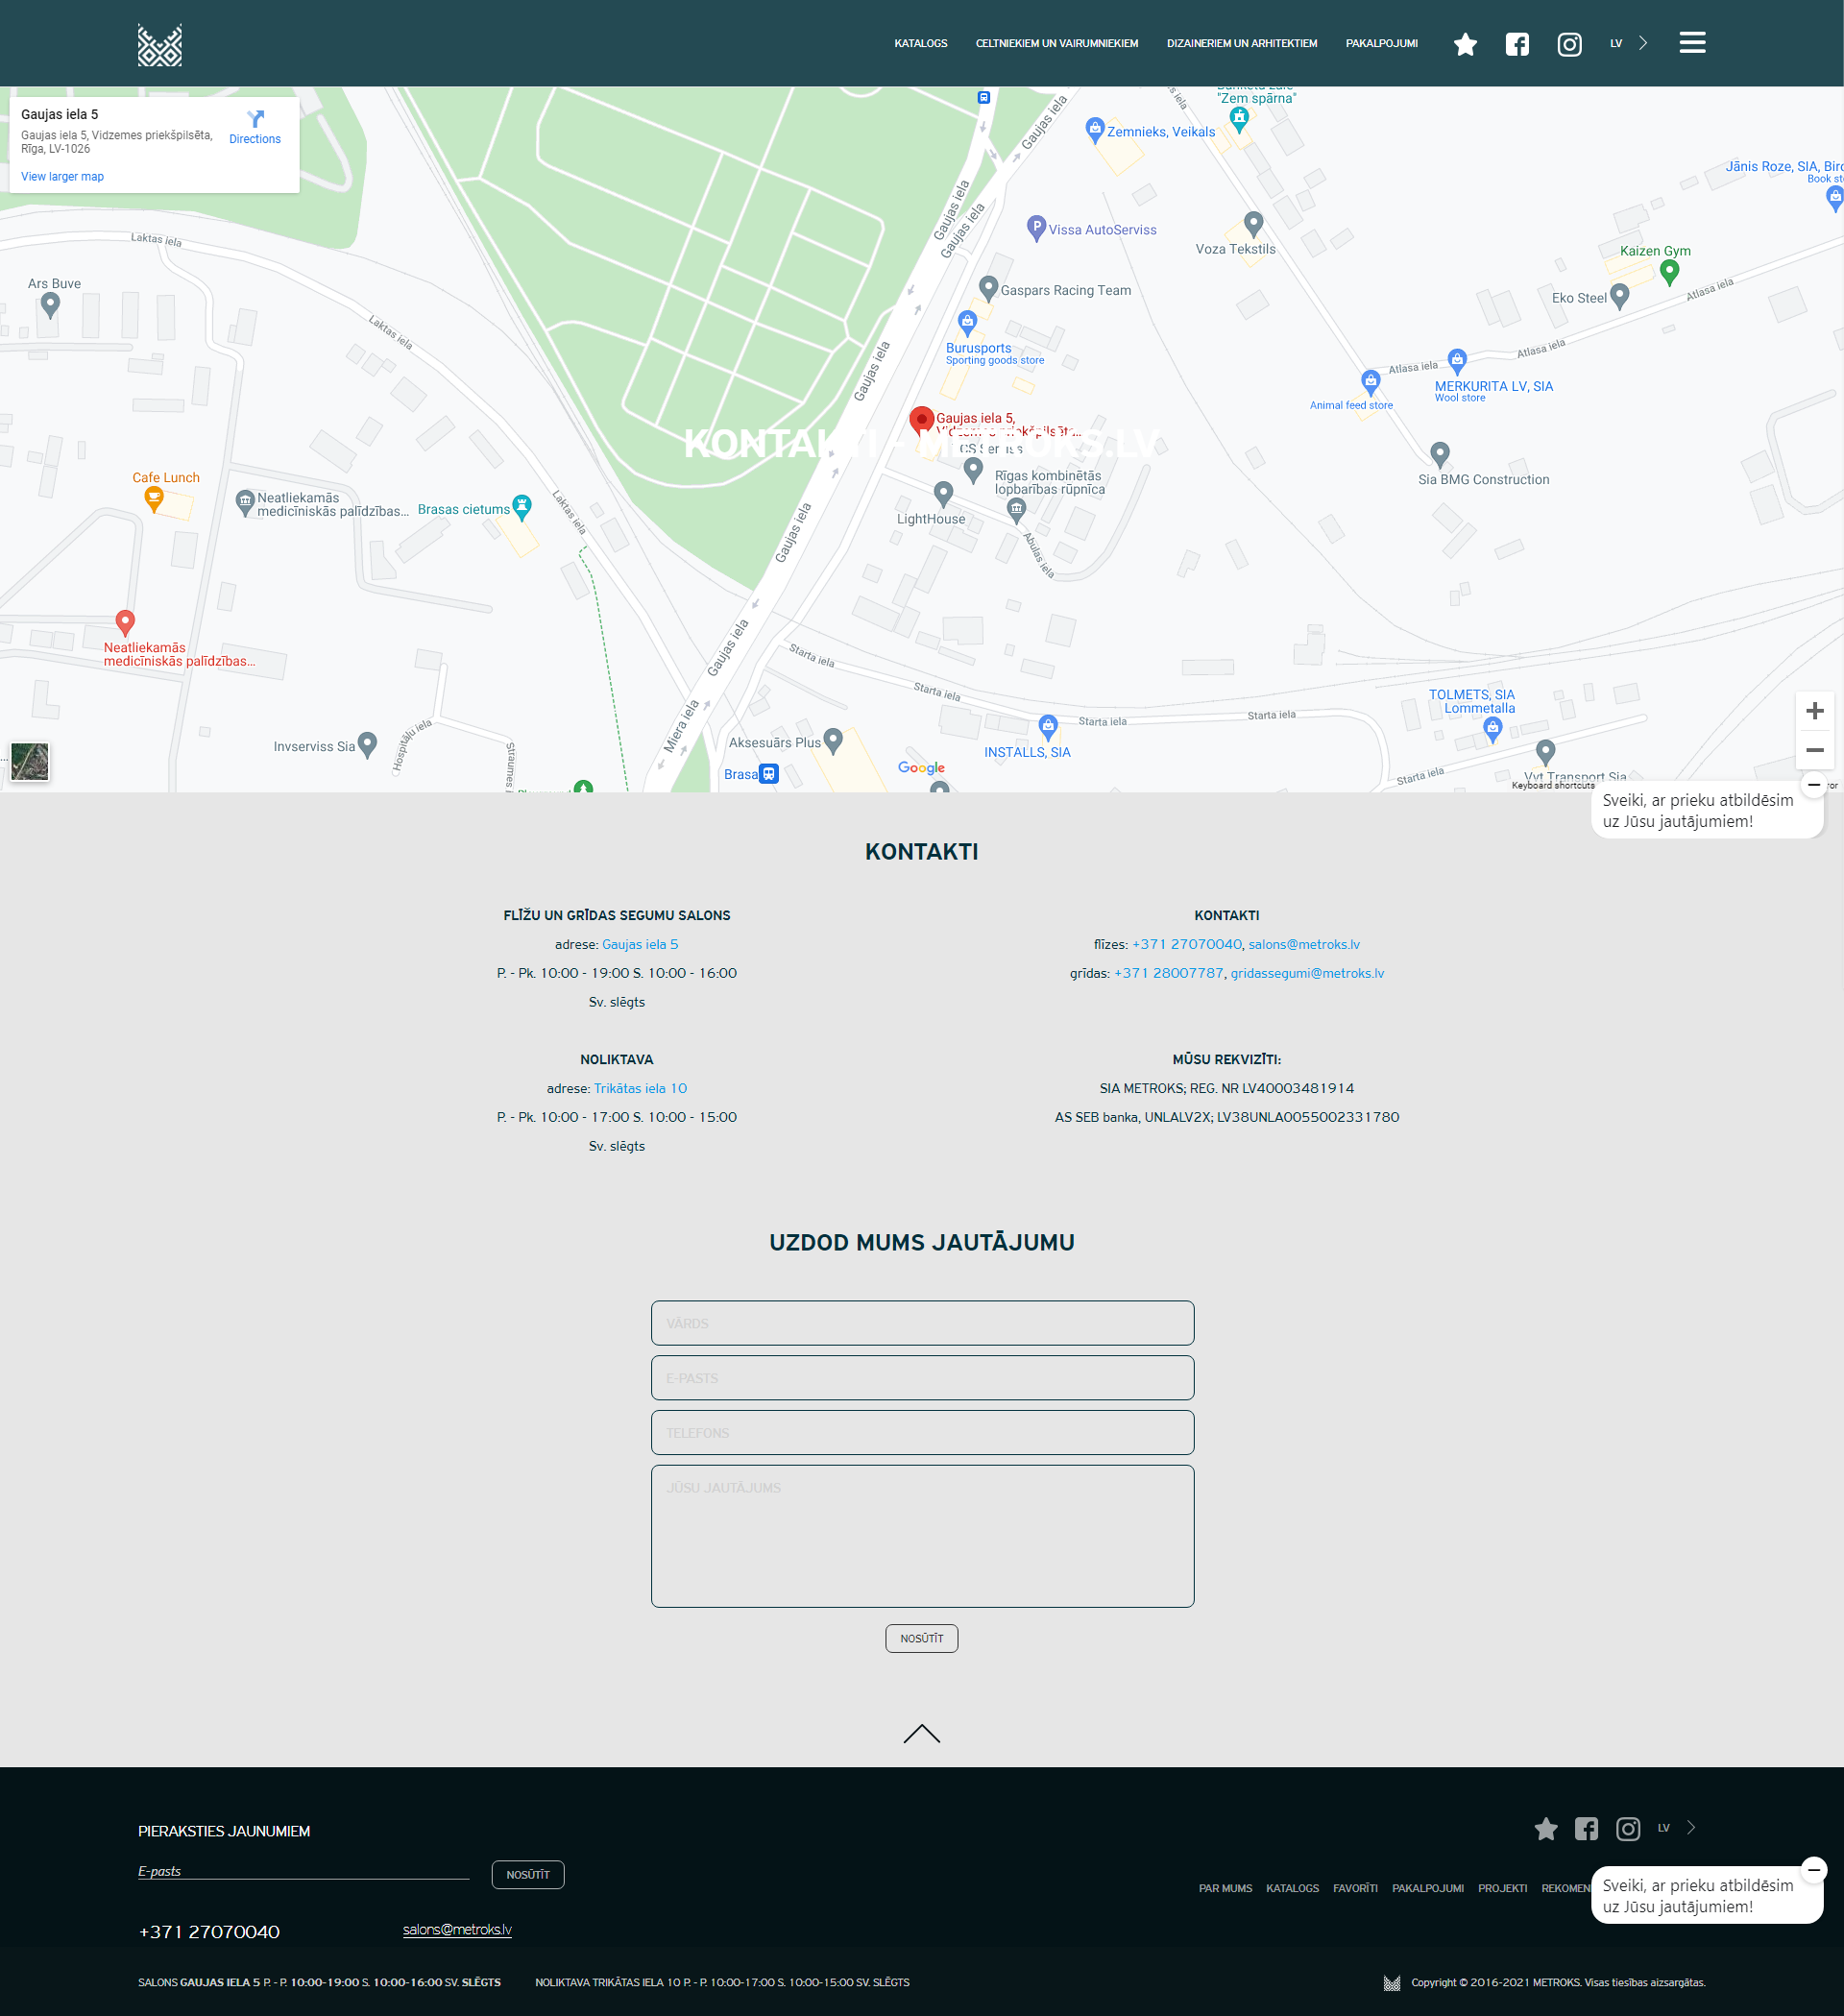1844x2016 pixels.
Task: Open the PAKALPOJUMI menu
Action: pyautogui.click(x=1381, y=43)
